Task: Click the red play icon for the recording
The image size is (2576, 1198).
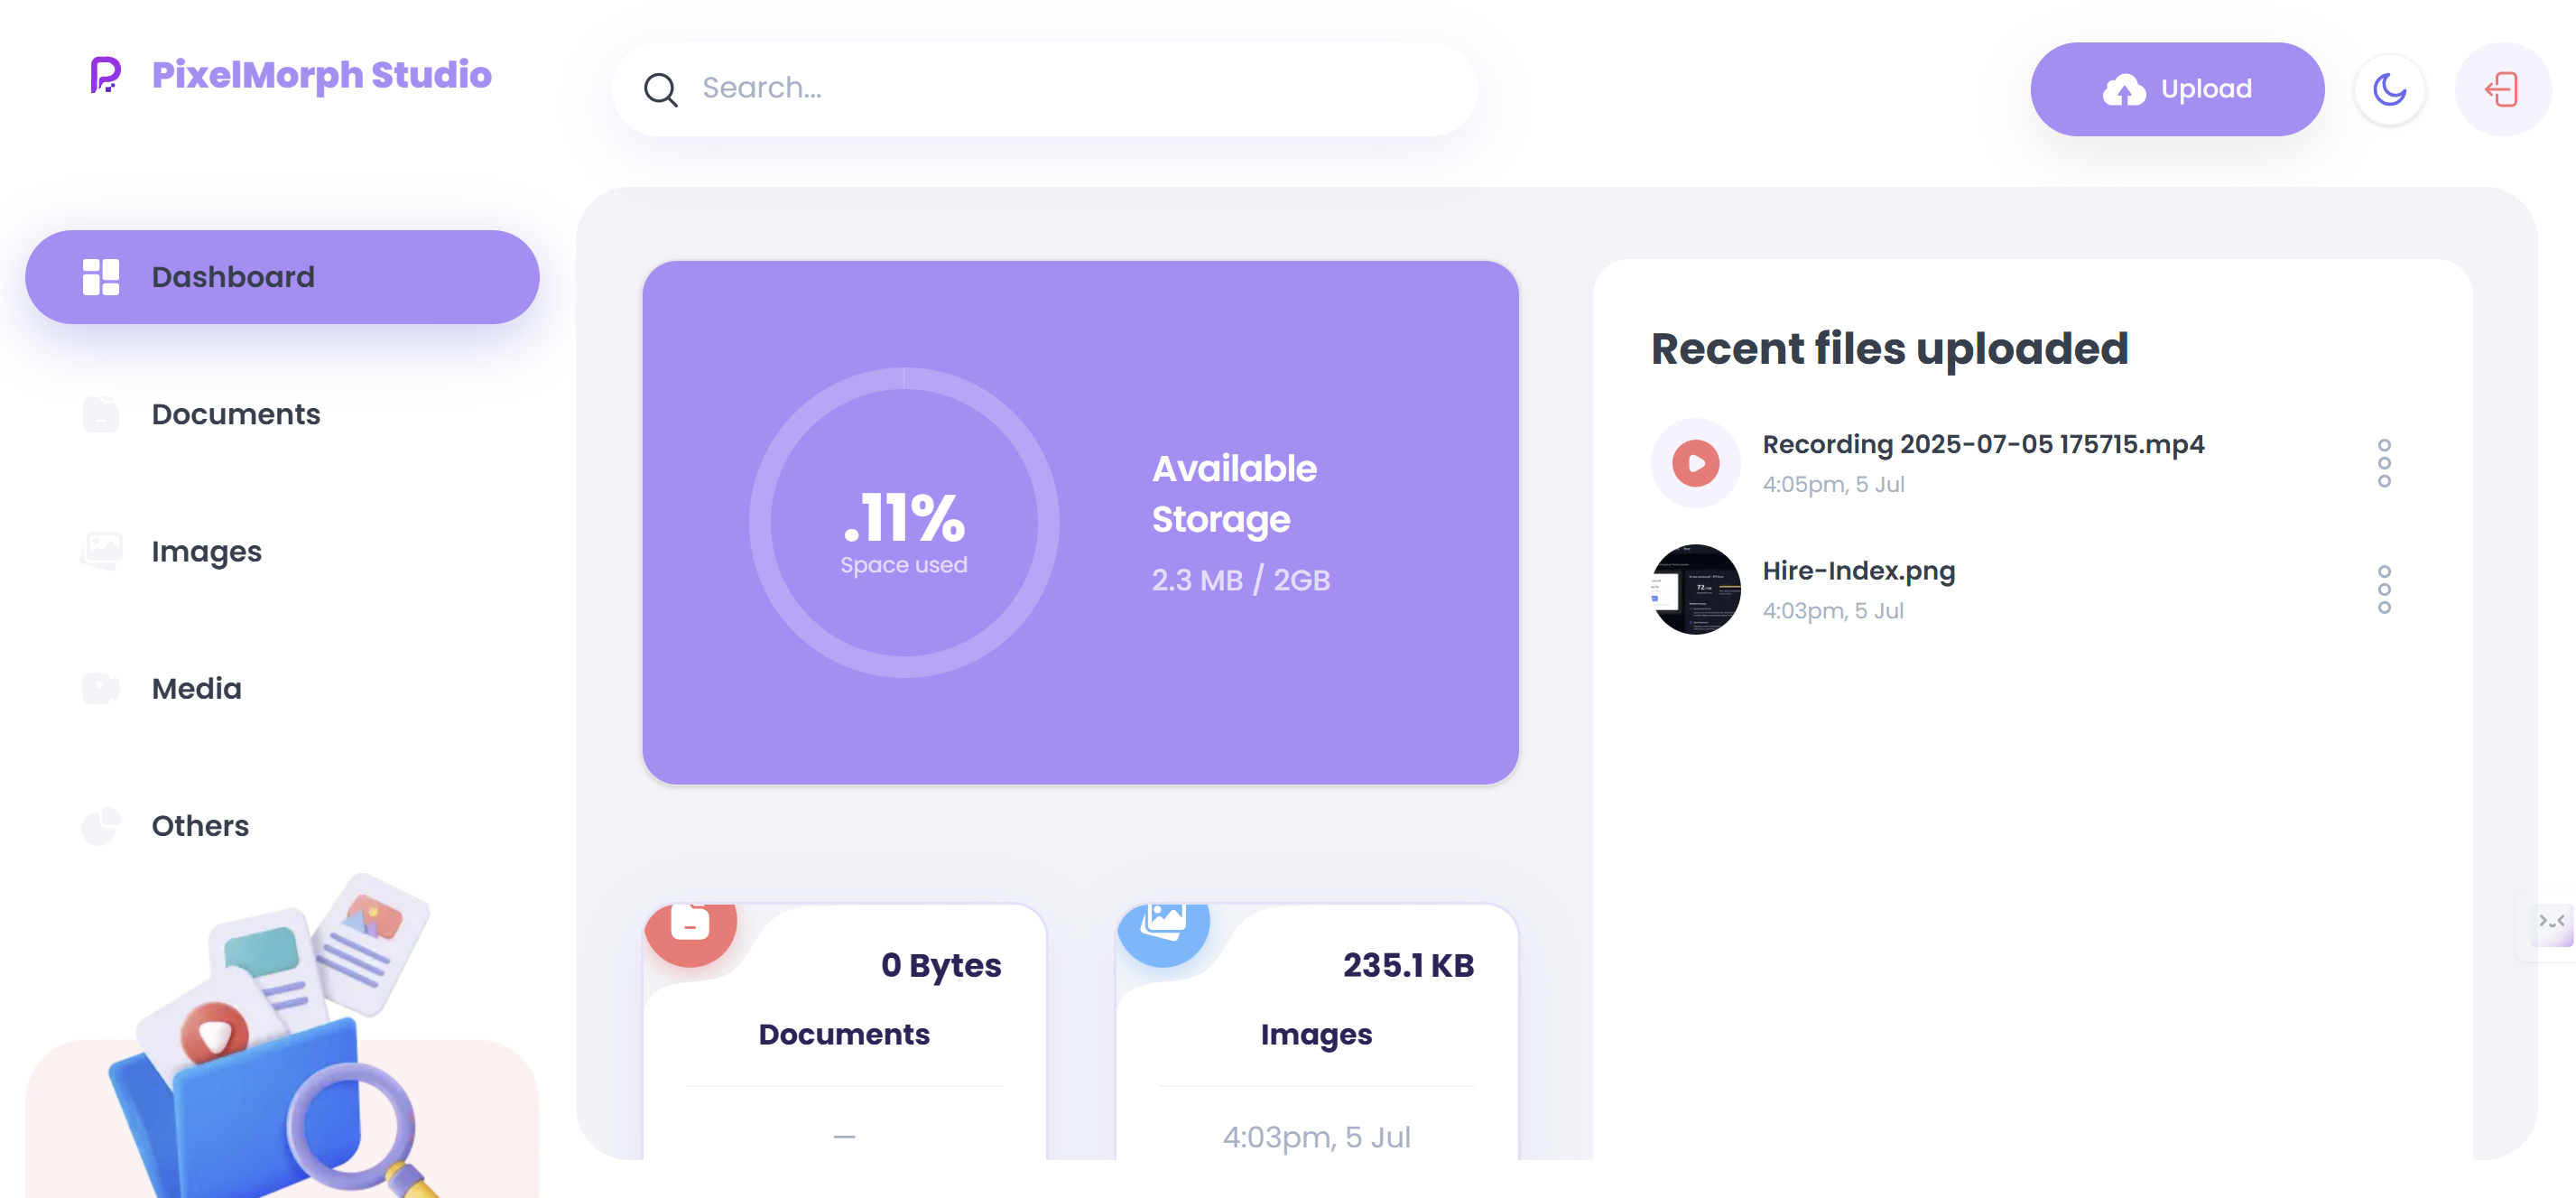Action: tap(1695, 463)
